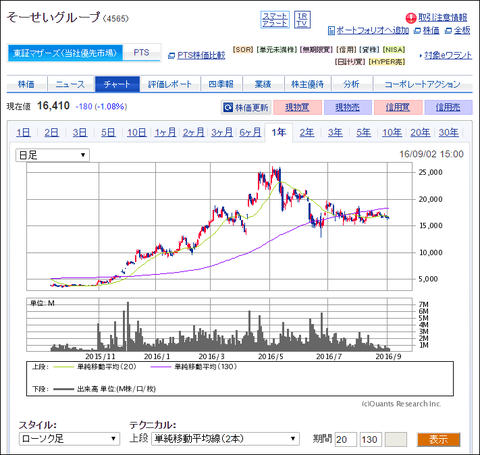Select 1日 chart period
480x455 pixels.
pos(23,133)
